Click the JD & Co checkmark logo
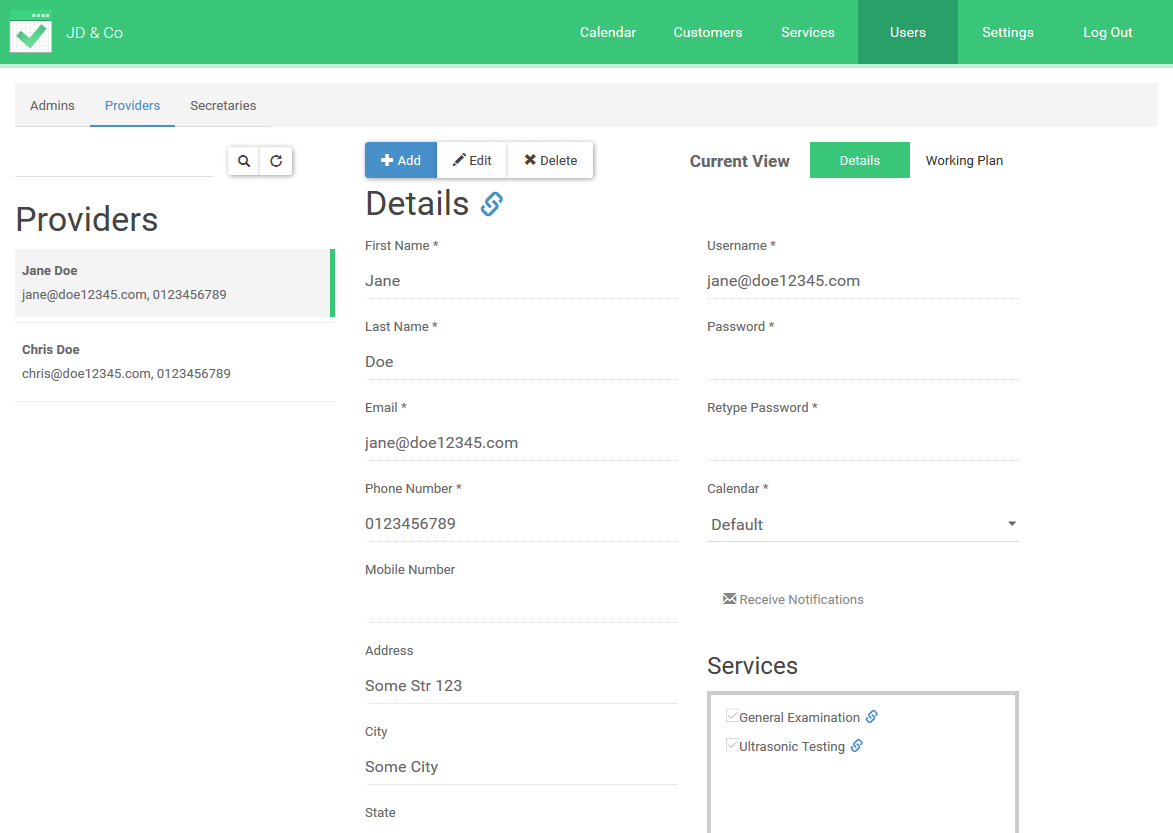Image resolution: width=1173 pixels, height=833 pixels. tap(31, 32)
